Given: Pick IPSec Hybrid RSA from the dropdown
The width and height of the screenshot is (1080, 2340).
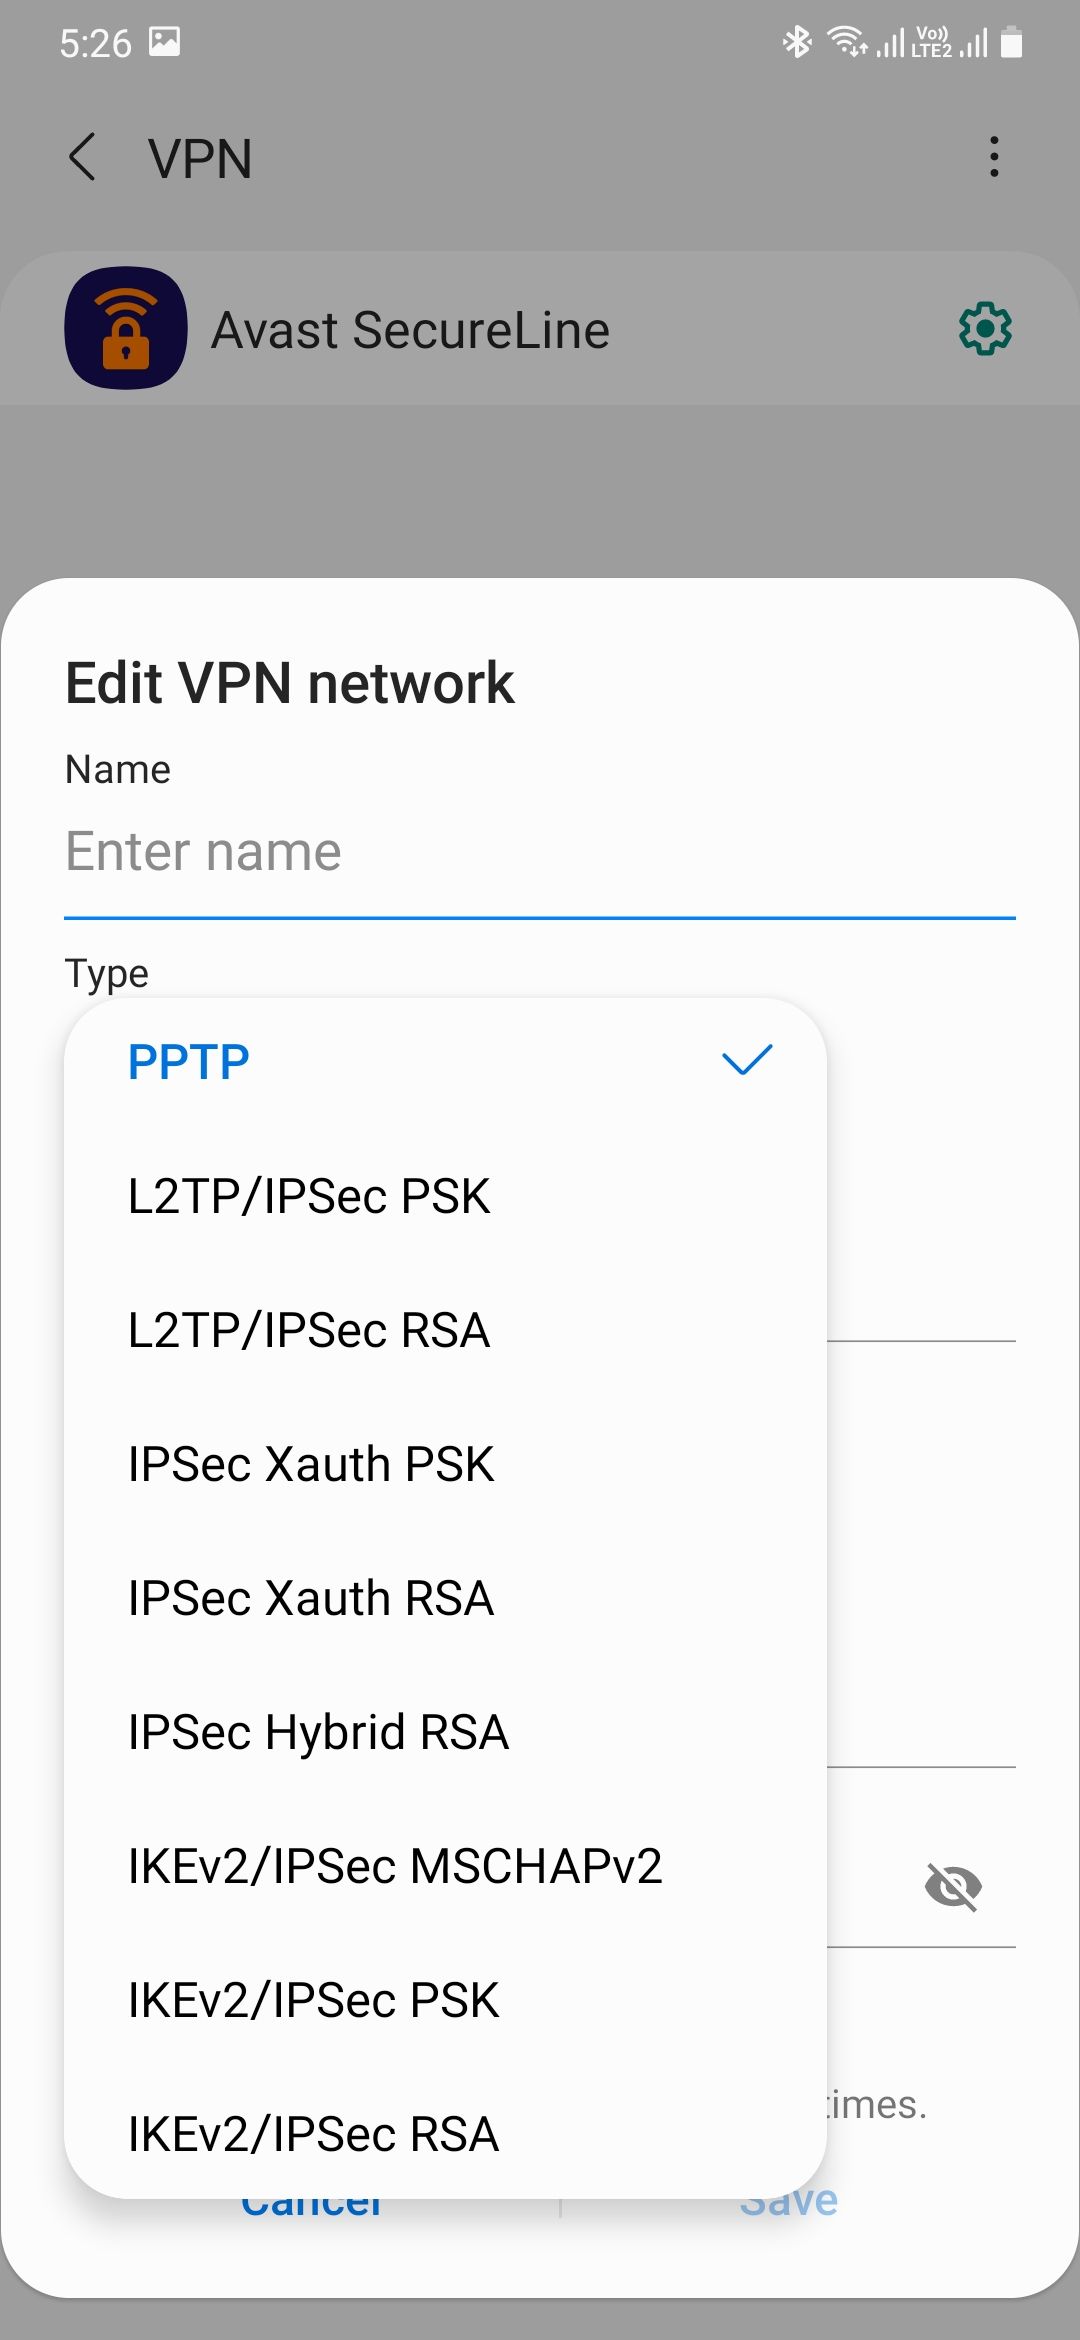Looking at the screenshot, I should click(x=320, y=1731).
